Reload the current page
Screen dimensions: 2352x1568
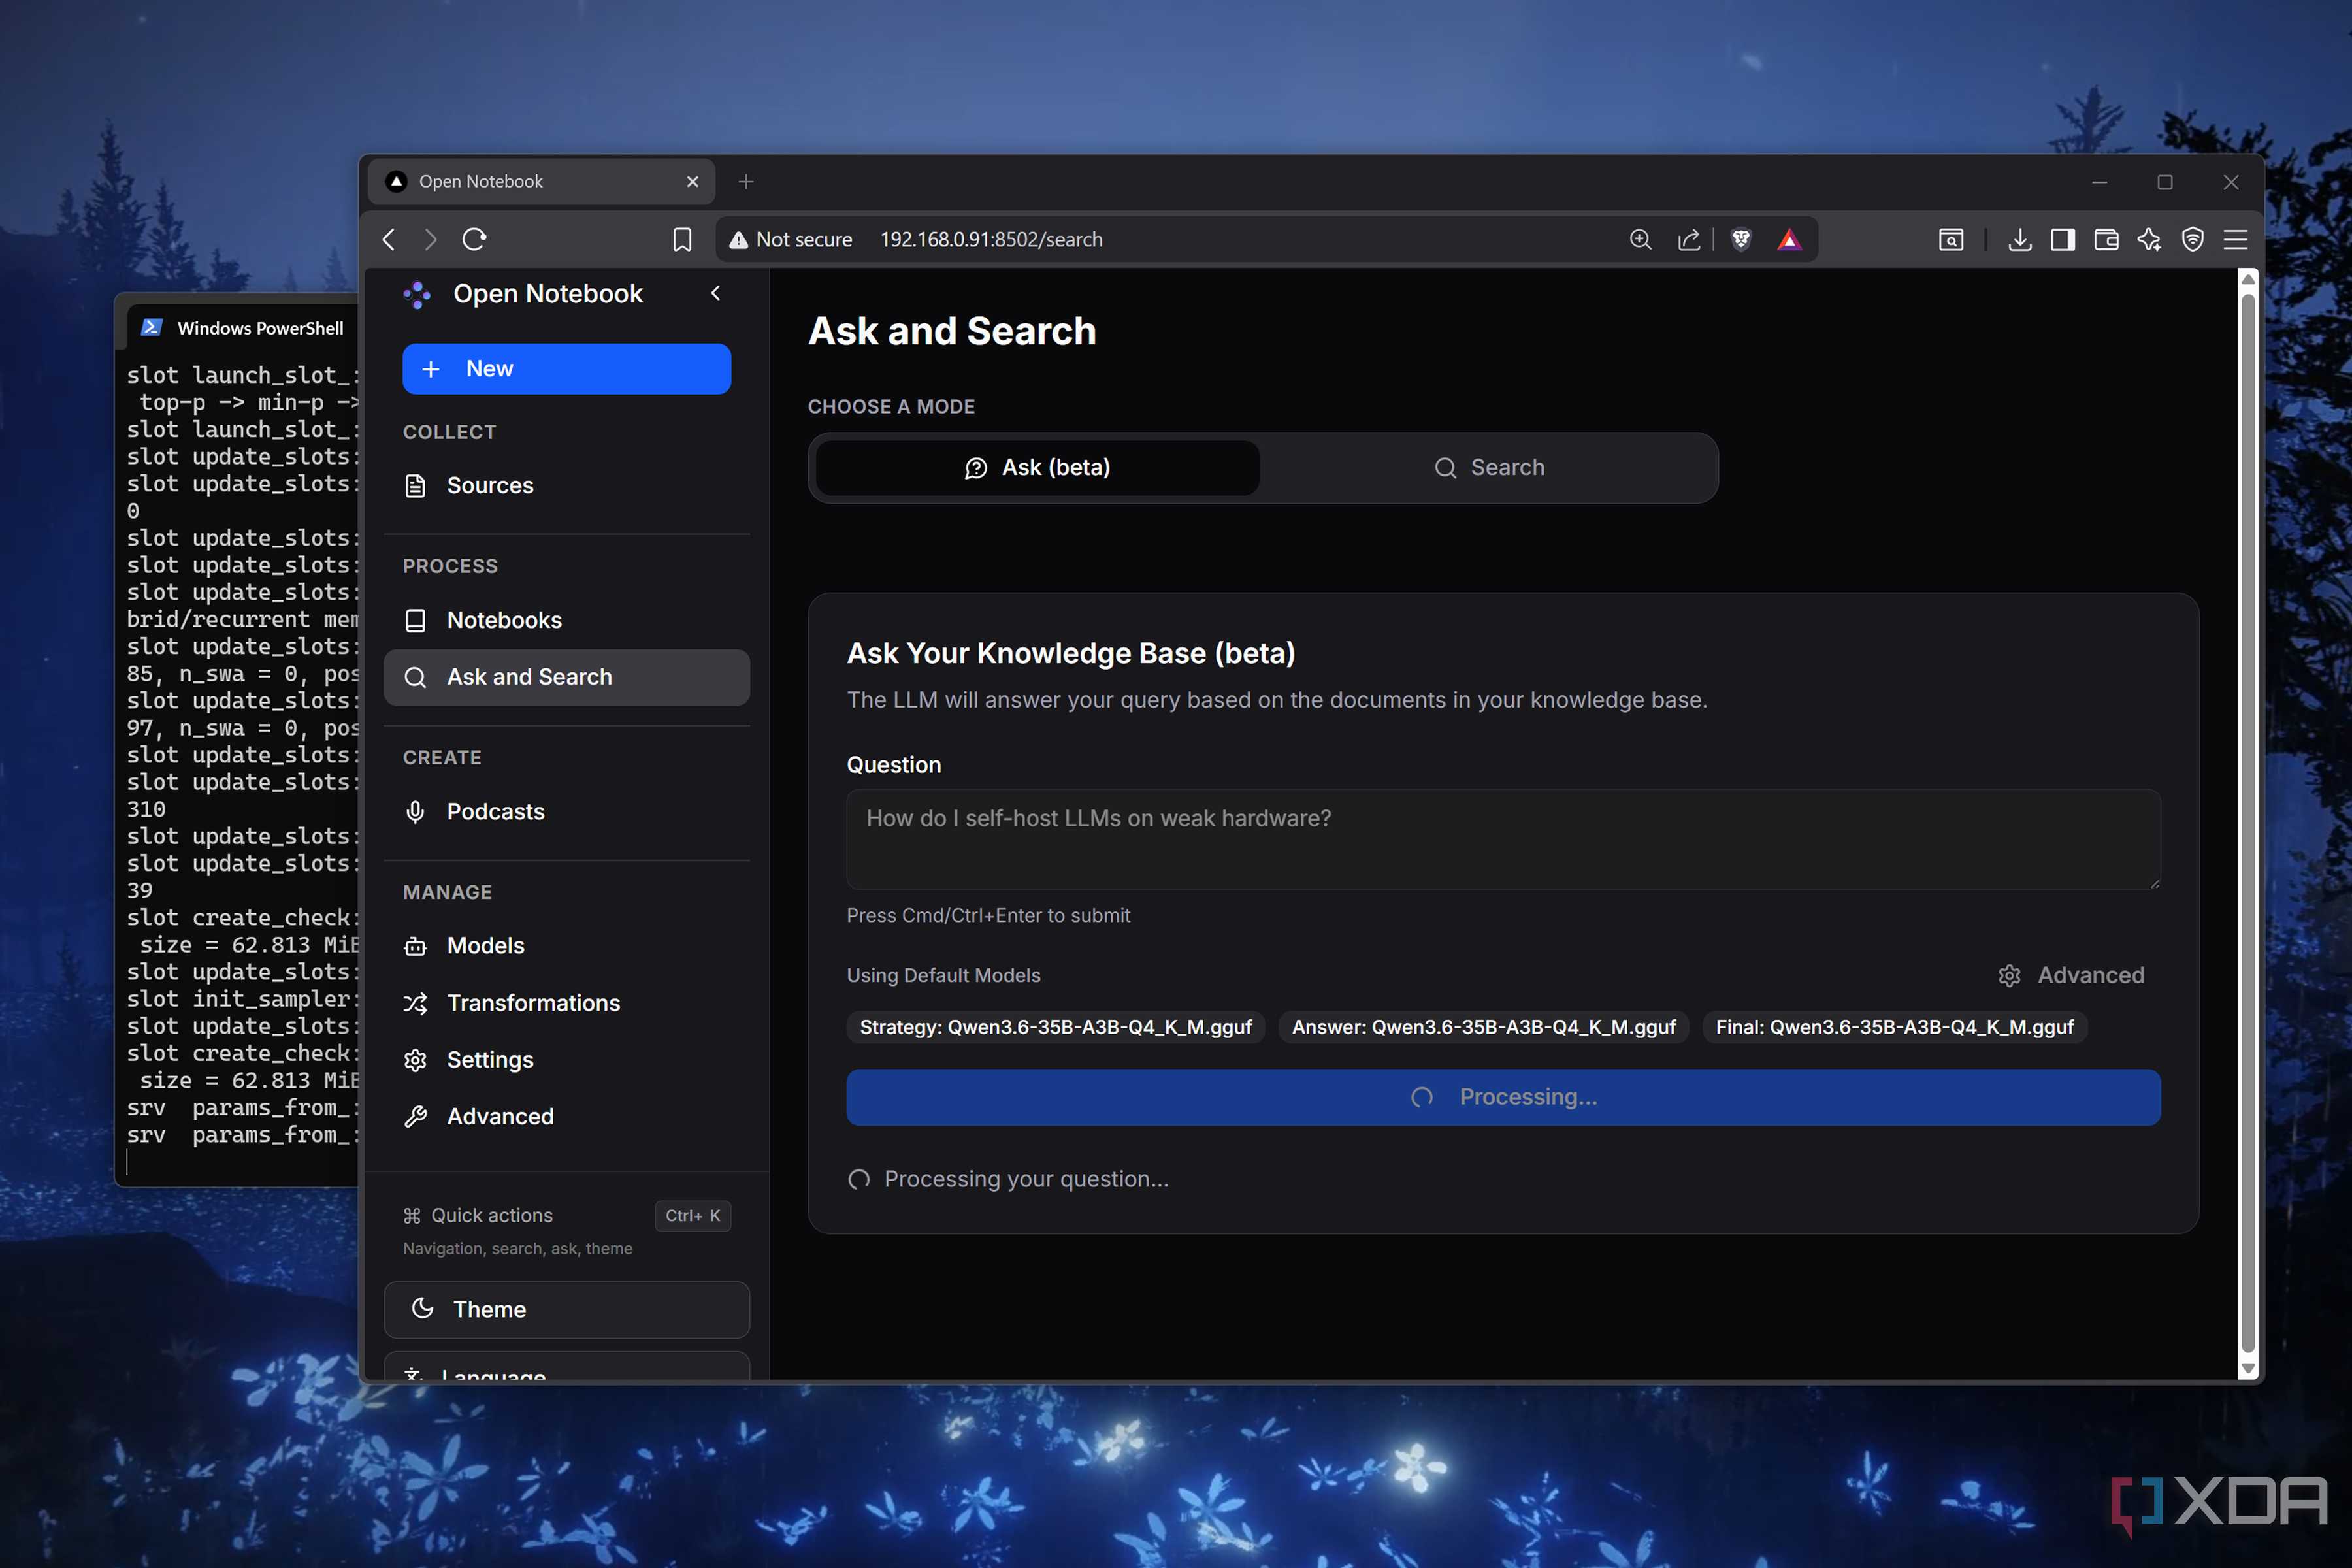(474, 240)
